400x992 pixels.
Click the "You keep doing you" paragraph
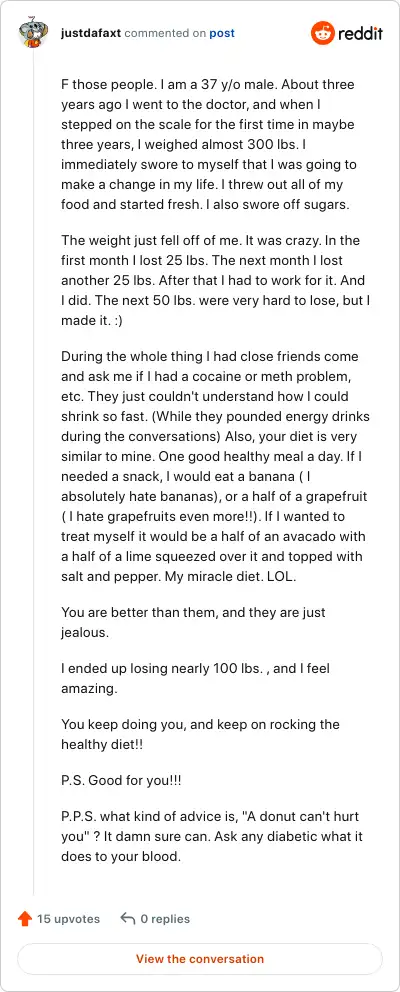(200, 735)
